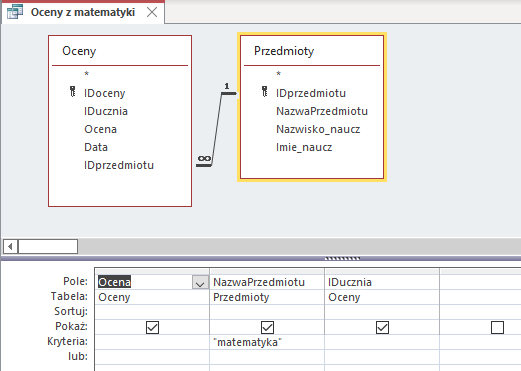Select NazwaPrzedmiotu column via its top selector bar
The image size is (521, 371).
267,271
